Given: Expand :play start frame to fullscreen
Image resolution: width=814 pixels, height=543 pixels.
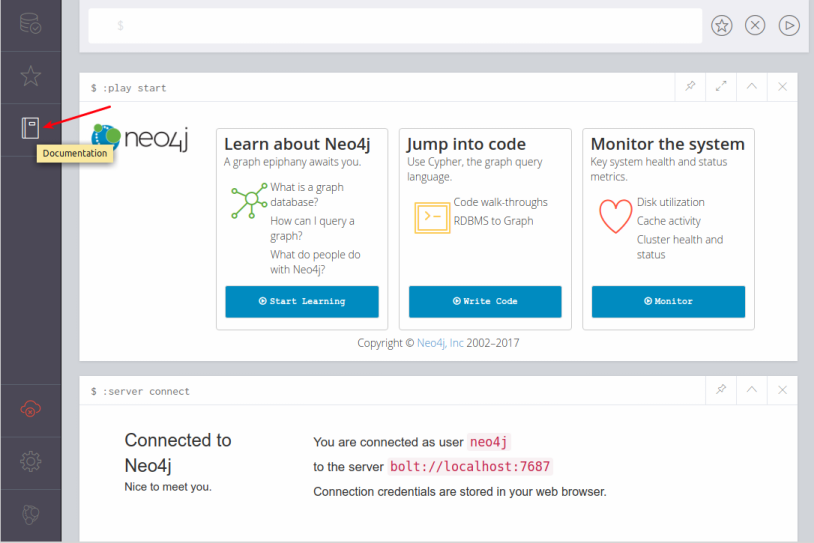Looking at the screenshot, I should [x=721, y=87].
